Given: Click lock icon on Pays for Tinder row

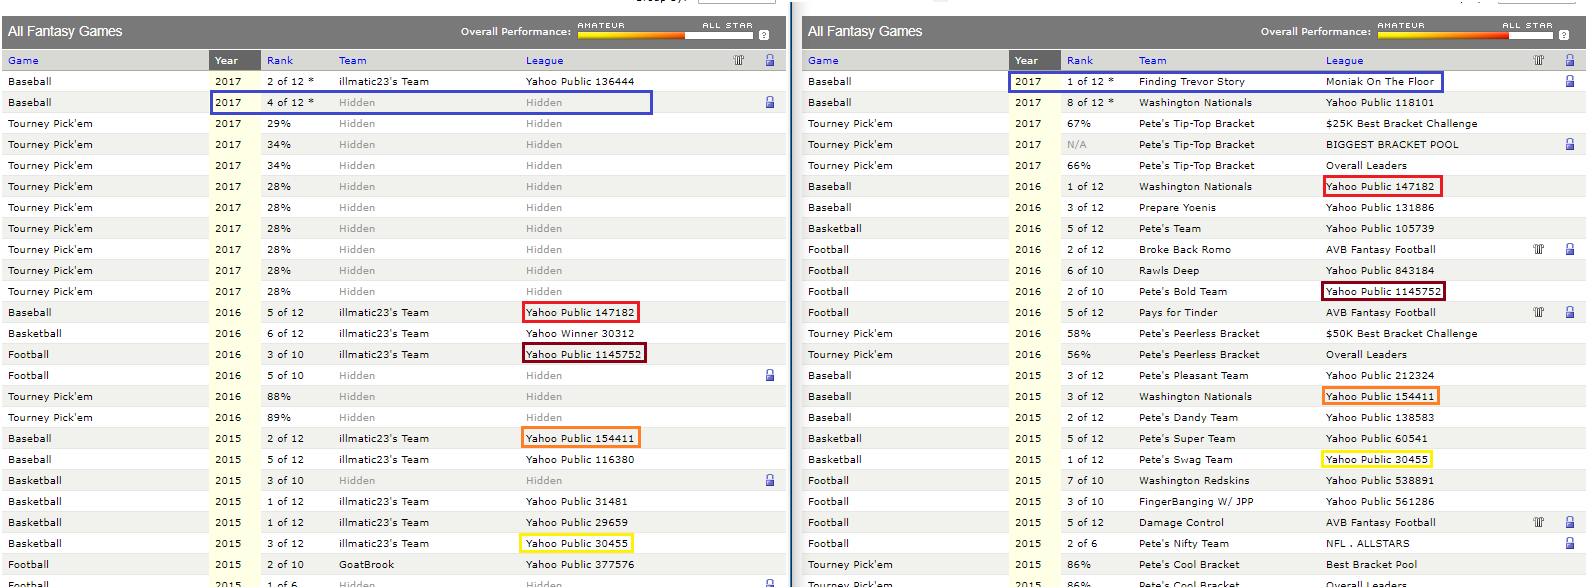Looking at the screenshot, I should click(1570, 312).
